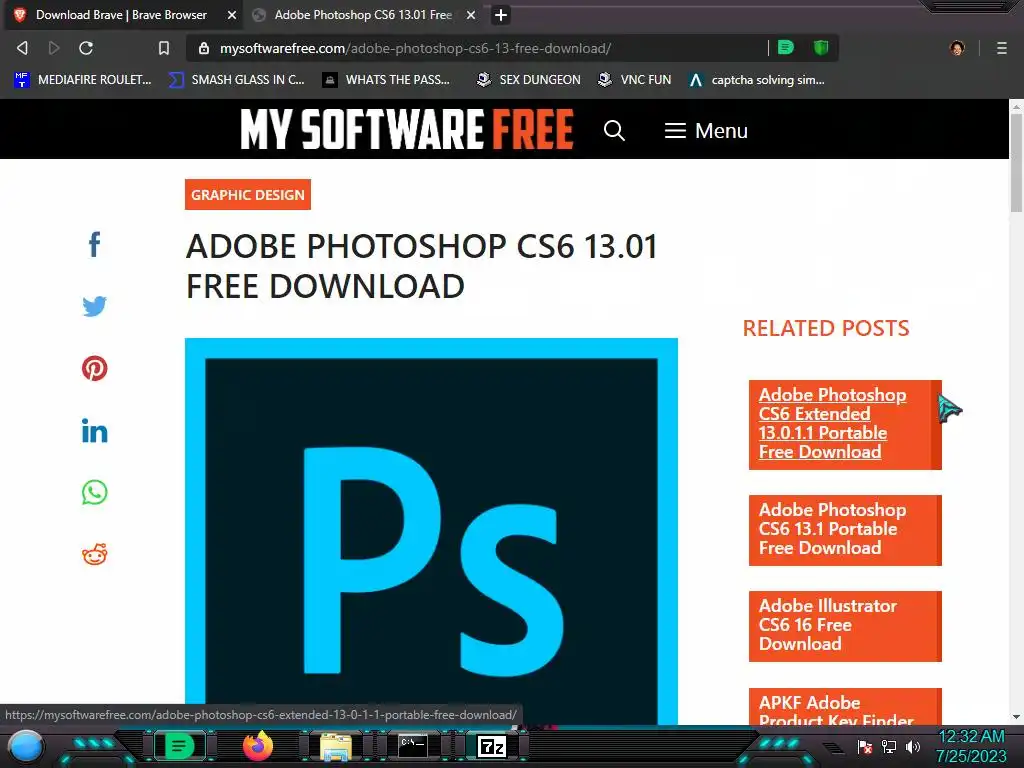Click the Photoshop Ps featured image
1024x768 pixels.
431,530
